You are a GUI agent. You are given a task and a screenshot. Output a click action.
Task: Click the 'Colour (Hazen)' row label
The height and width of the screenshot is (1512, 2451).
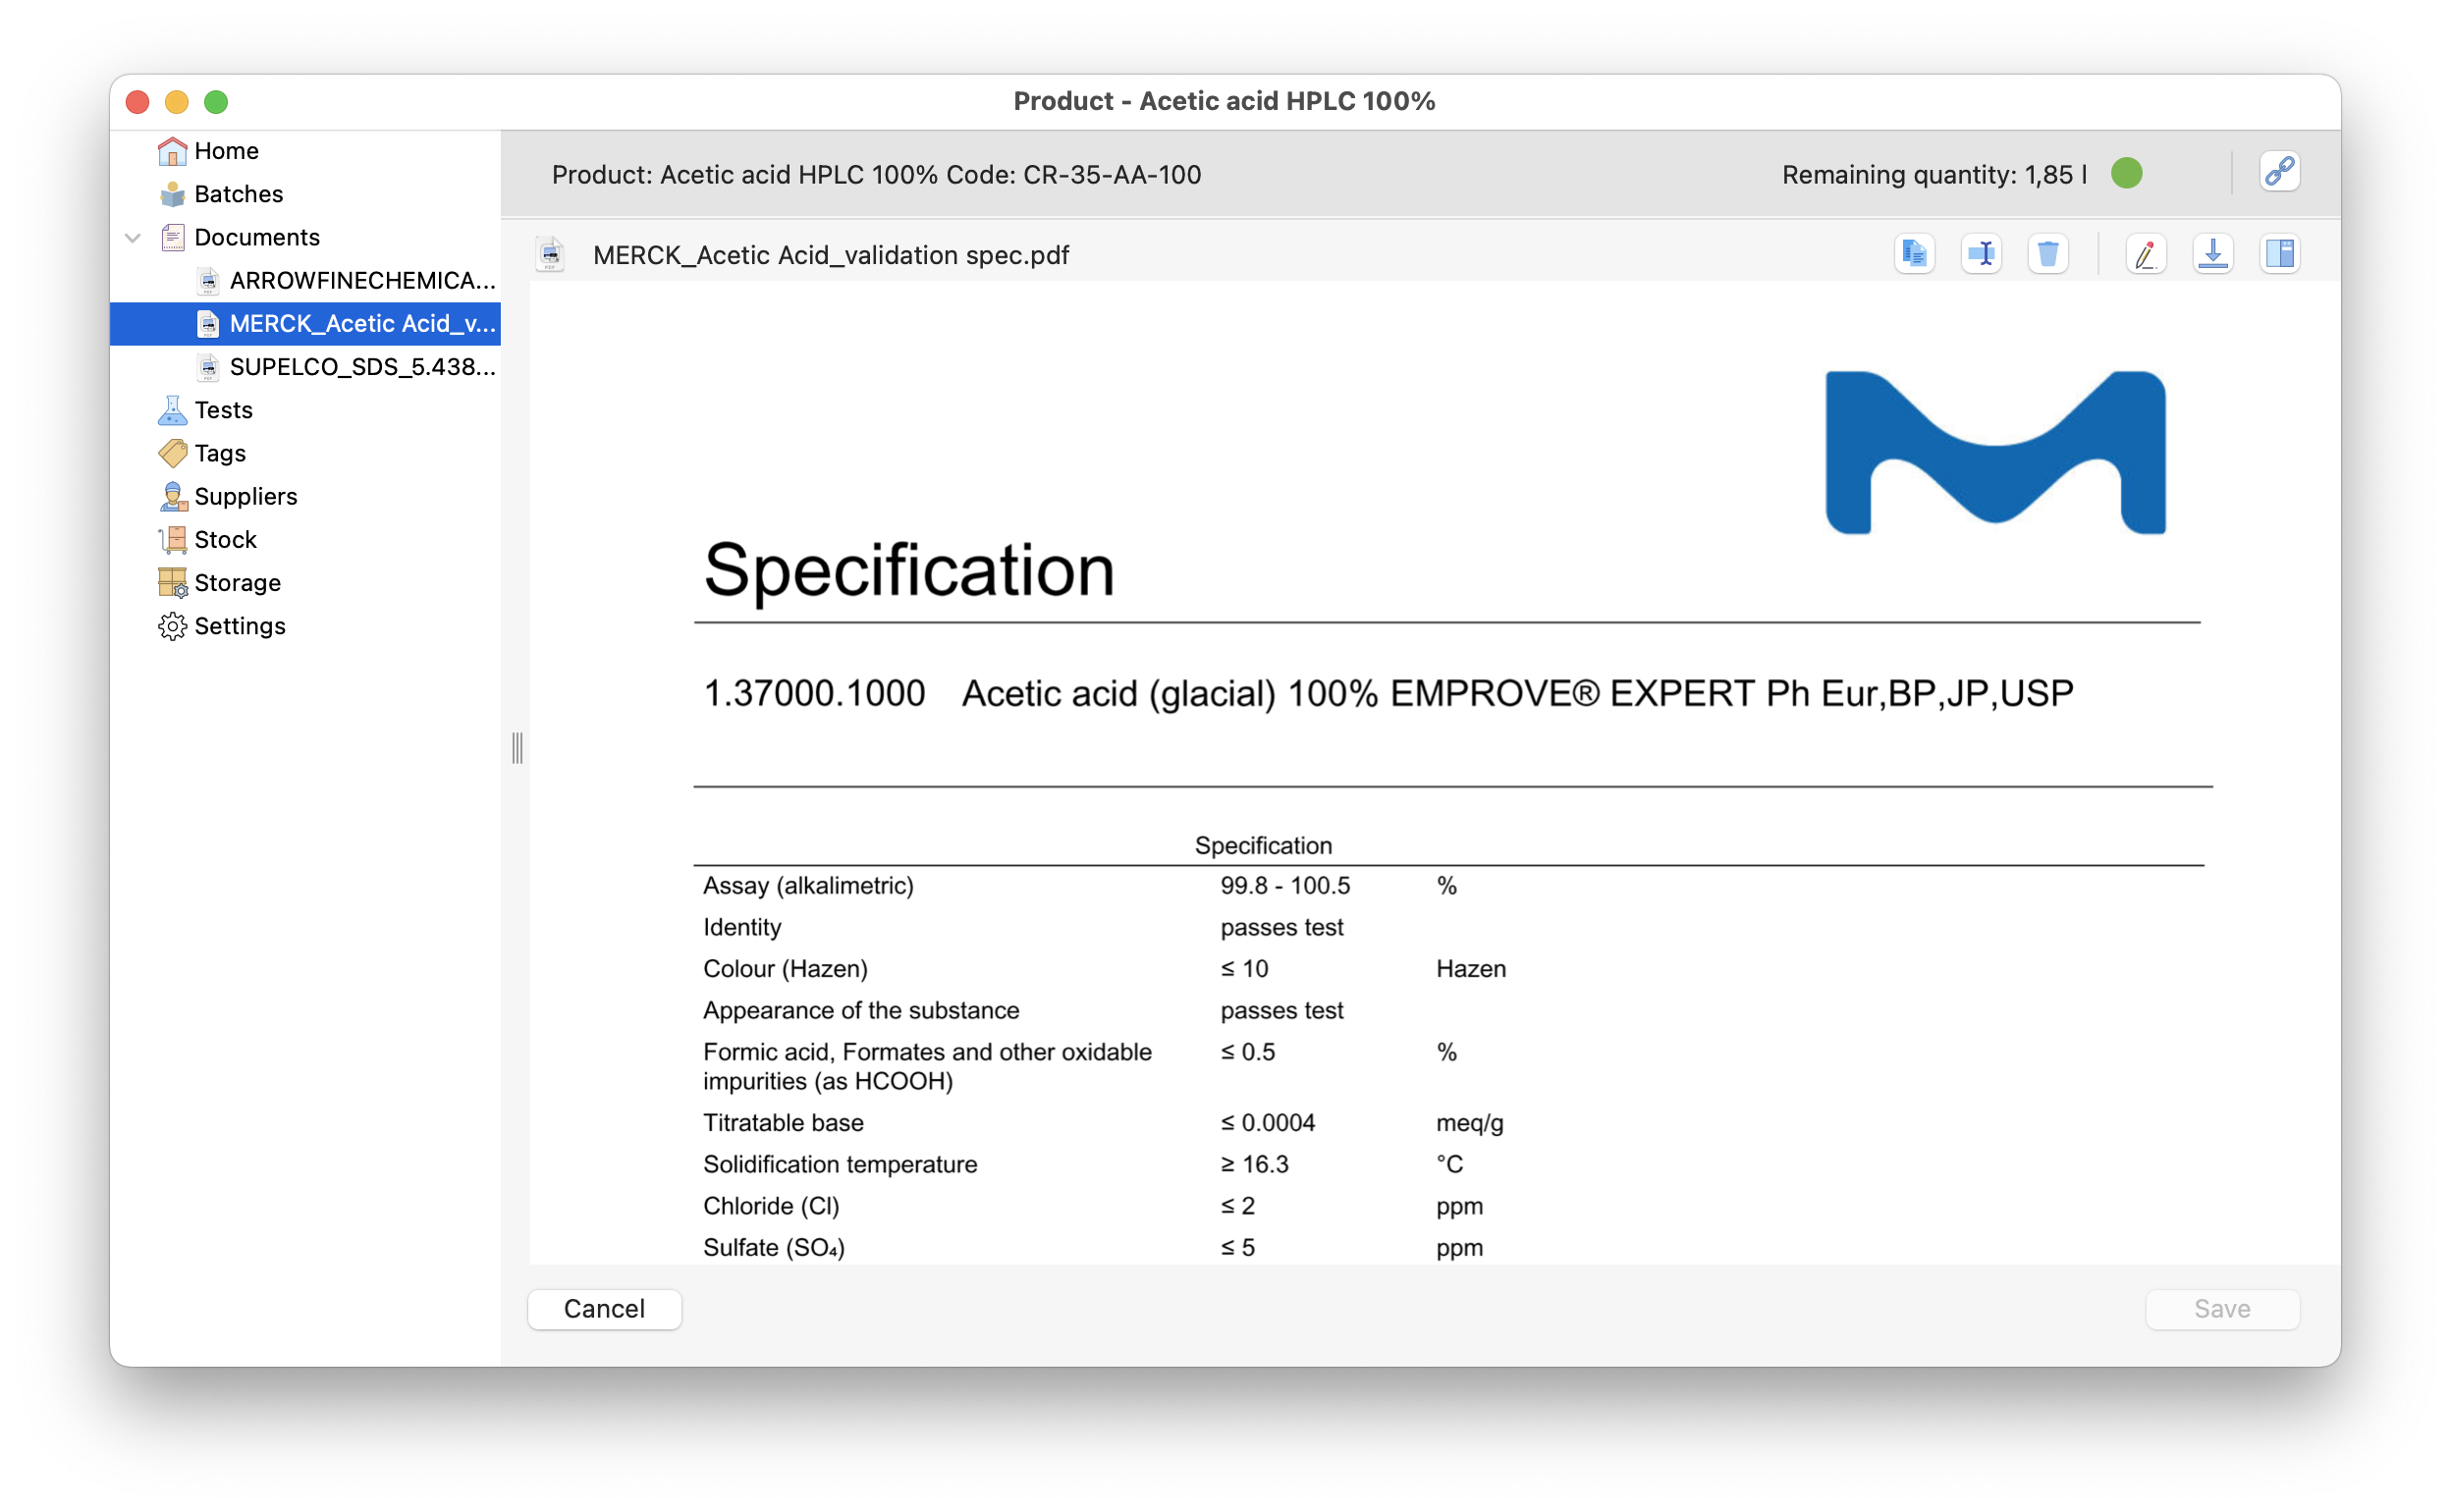[x=785, y=969]
